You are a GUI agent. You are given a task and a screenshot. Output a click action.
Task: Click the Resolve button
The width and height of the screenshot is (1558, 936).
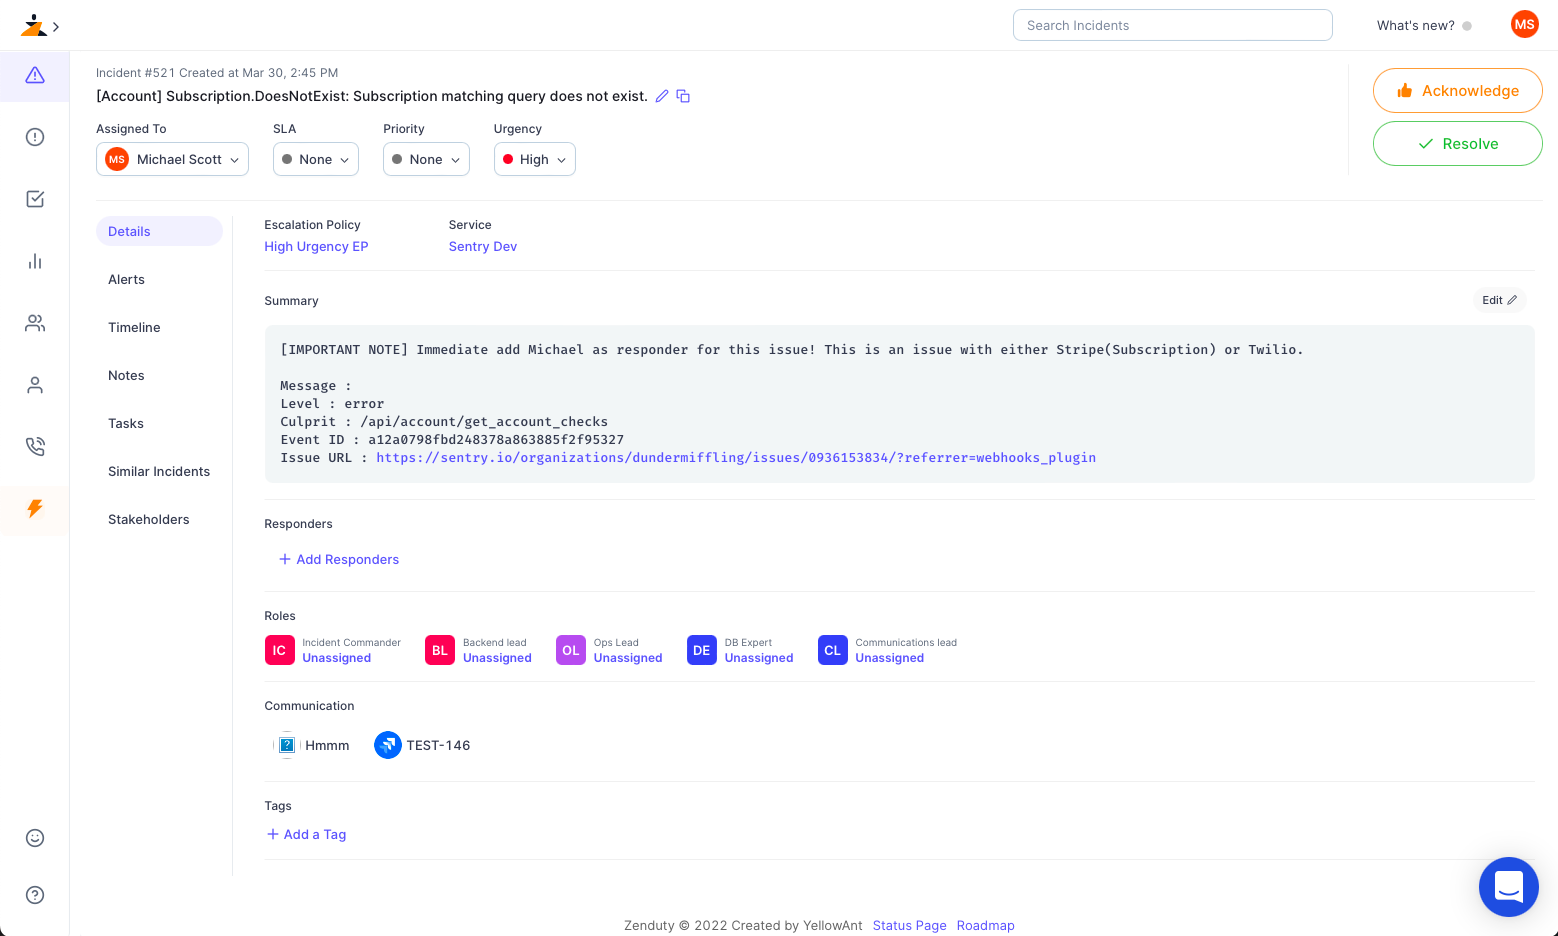point(1457,143)
